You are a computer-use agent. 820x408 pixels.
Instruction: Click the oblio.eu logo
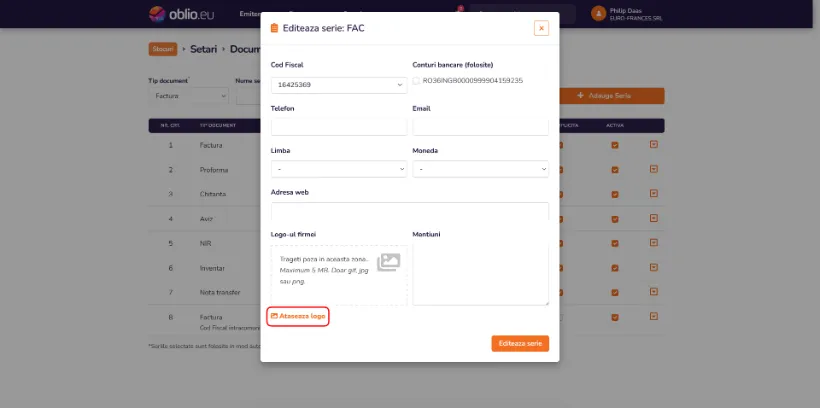tap(181, 14)
